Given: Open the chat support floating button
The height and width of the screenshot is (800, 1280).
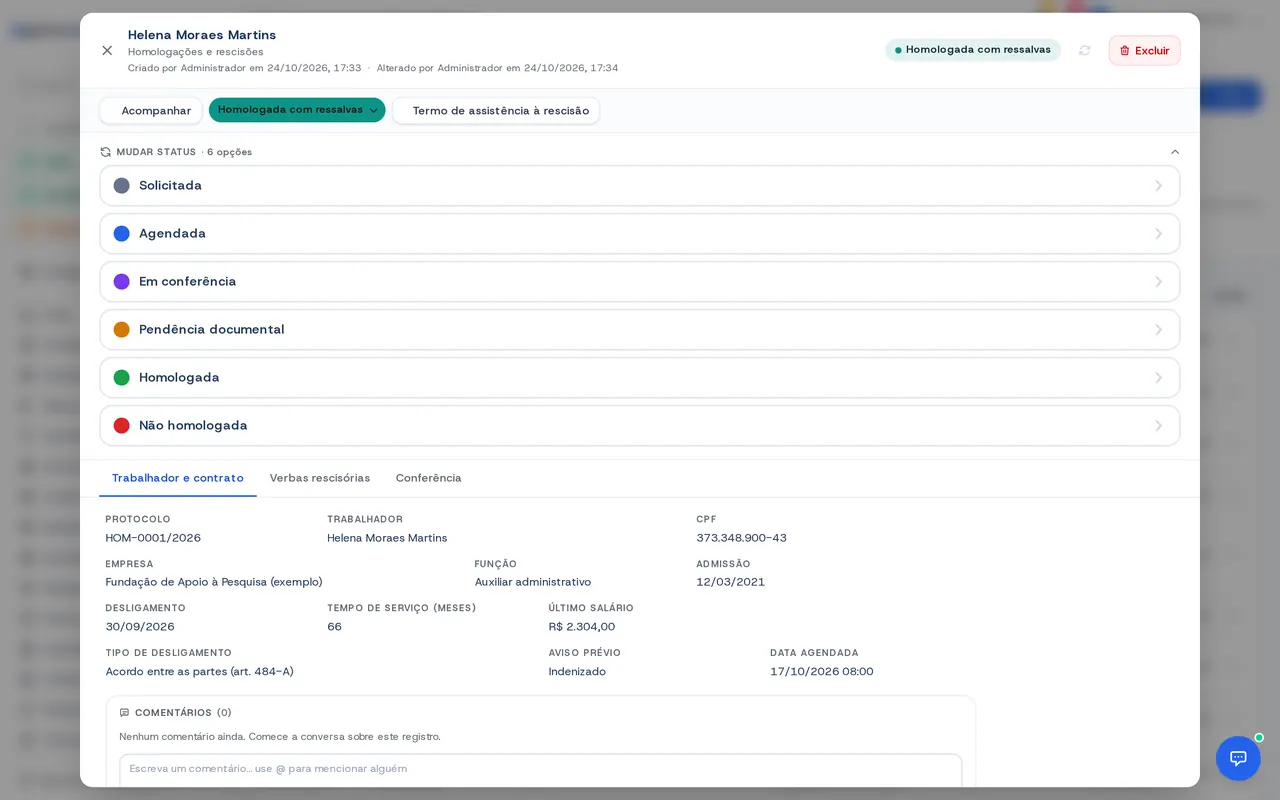Looking at the screenshot, I should click(x=1238, y=758).
